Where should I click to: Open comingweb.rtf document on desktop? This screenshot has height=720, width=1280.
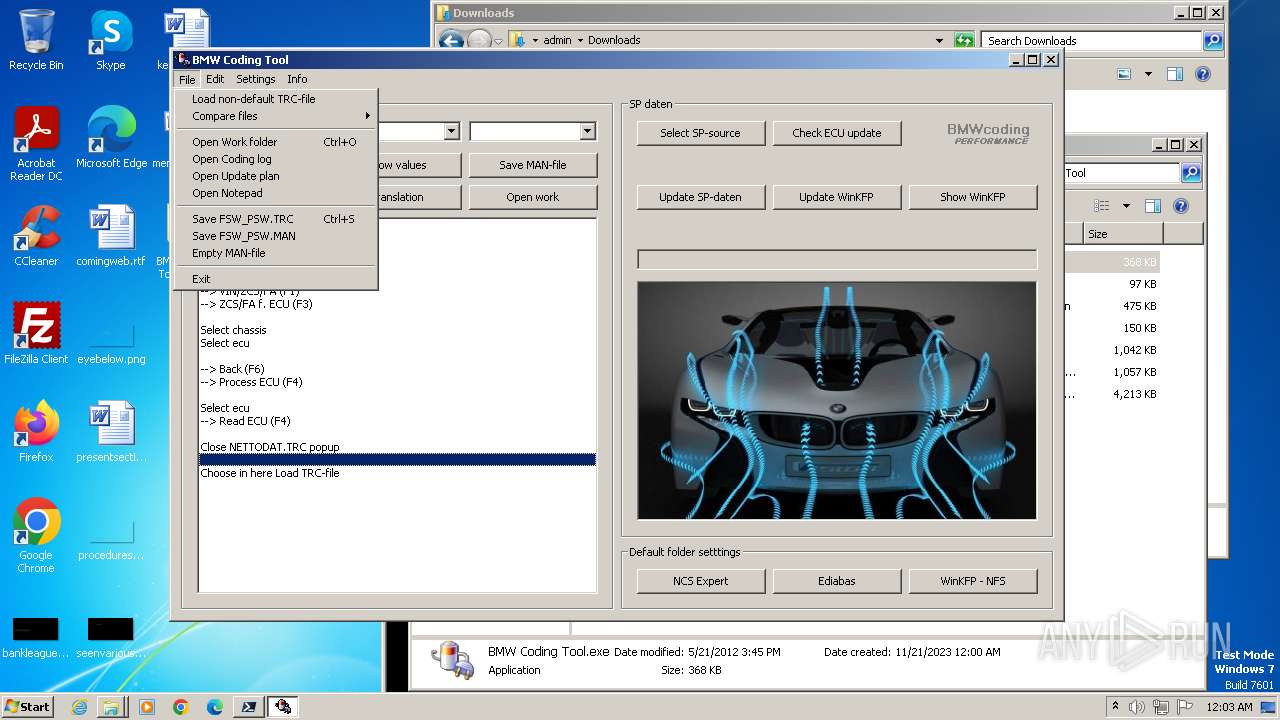[x=111, y=236]
